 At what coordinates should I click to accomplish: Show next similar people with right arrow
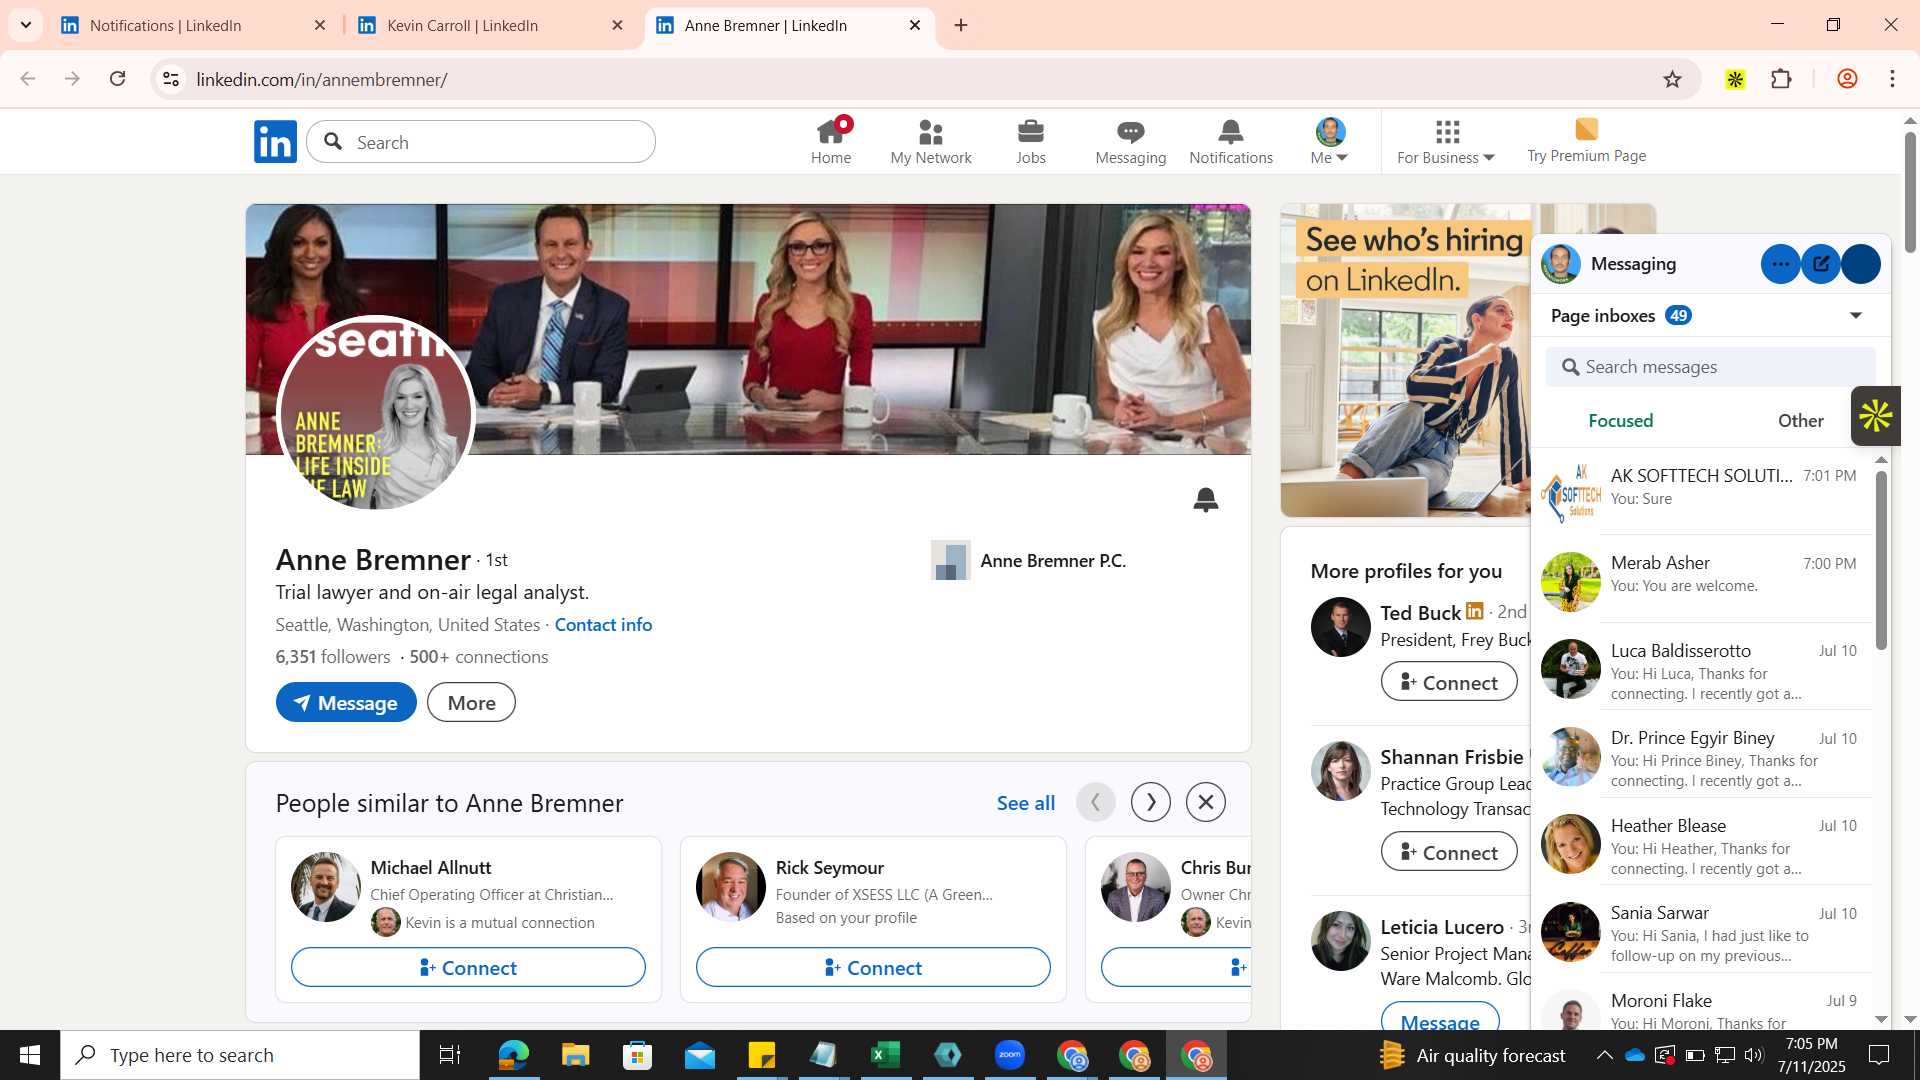[1151, 802]
